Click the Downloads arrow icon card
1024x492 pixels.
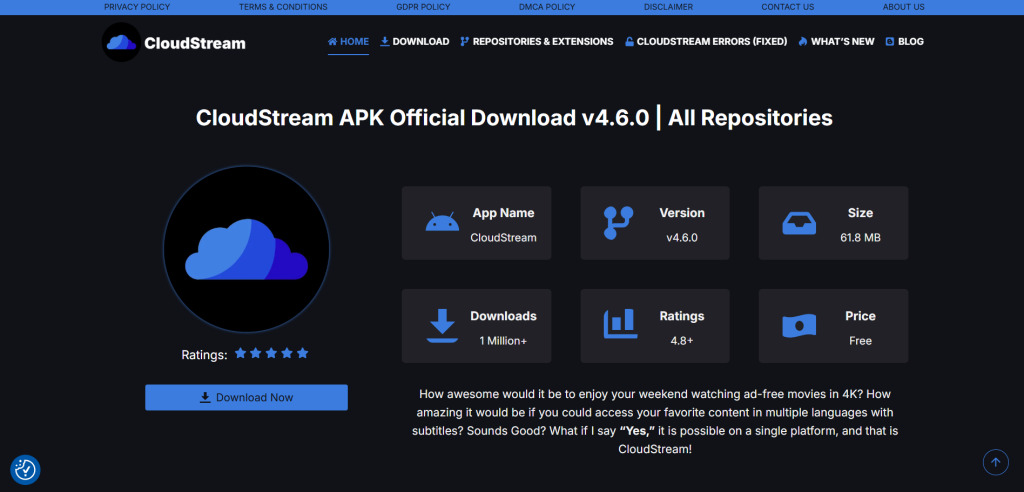click(x=441, y=326)
